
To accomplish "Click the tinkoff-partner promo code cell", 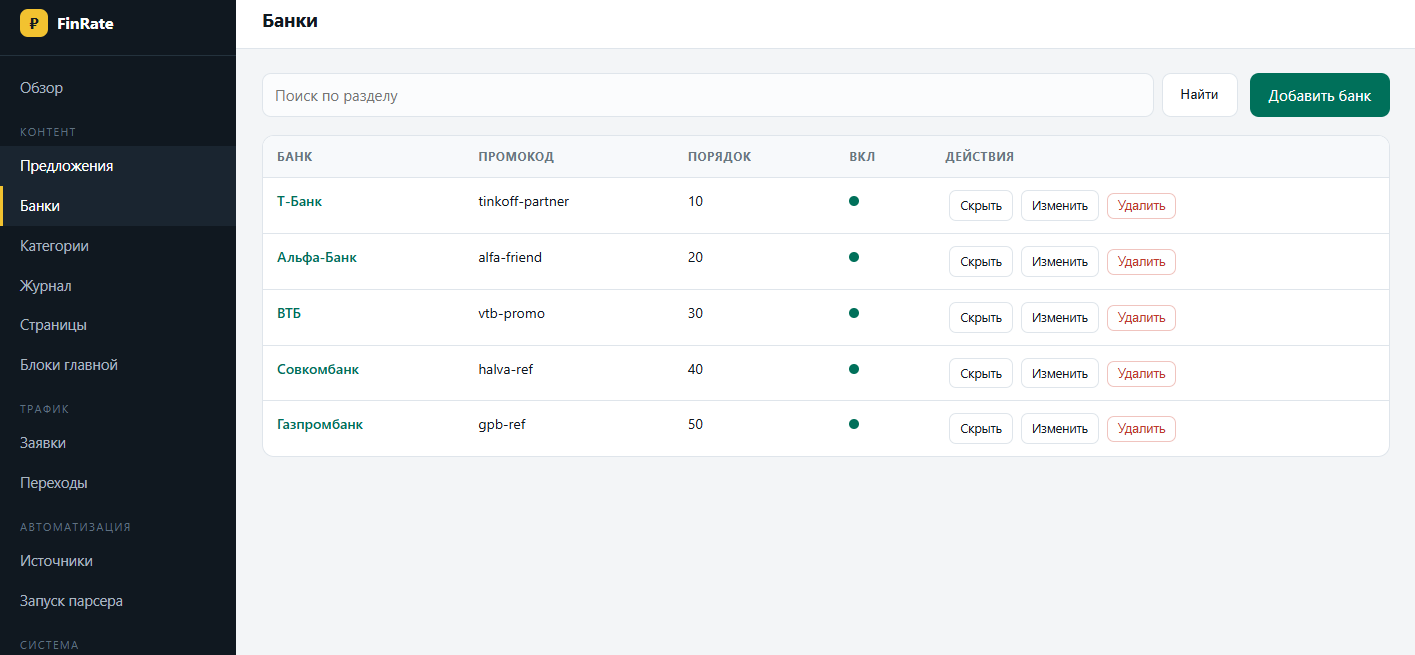I will pos(524,201).
